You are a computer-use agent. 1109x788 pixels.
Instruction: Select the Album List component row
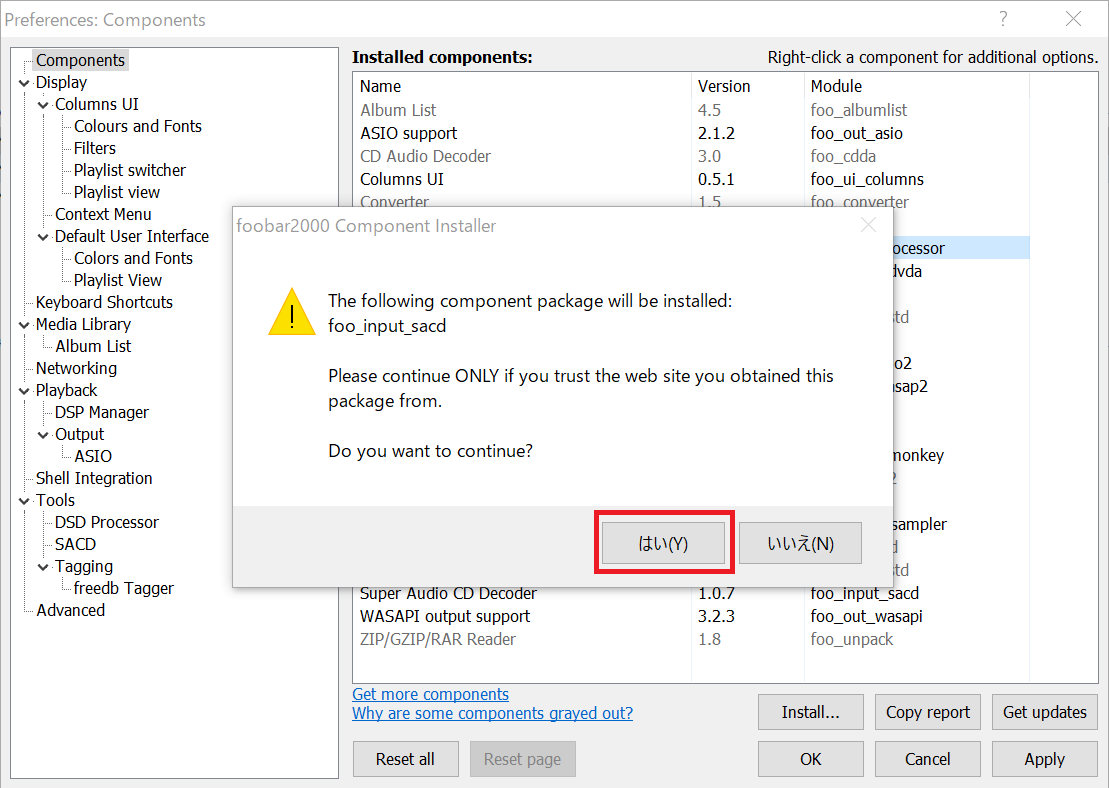coord(691,110)
